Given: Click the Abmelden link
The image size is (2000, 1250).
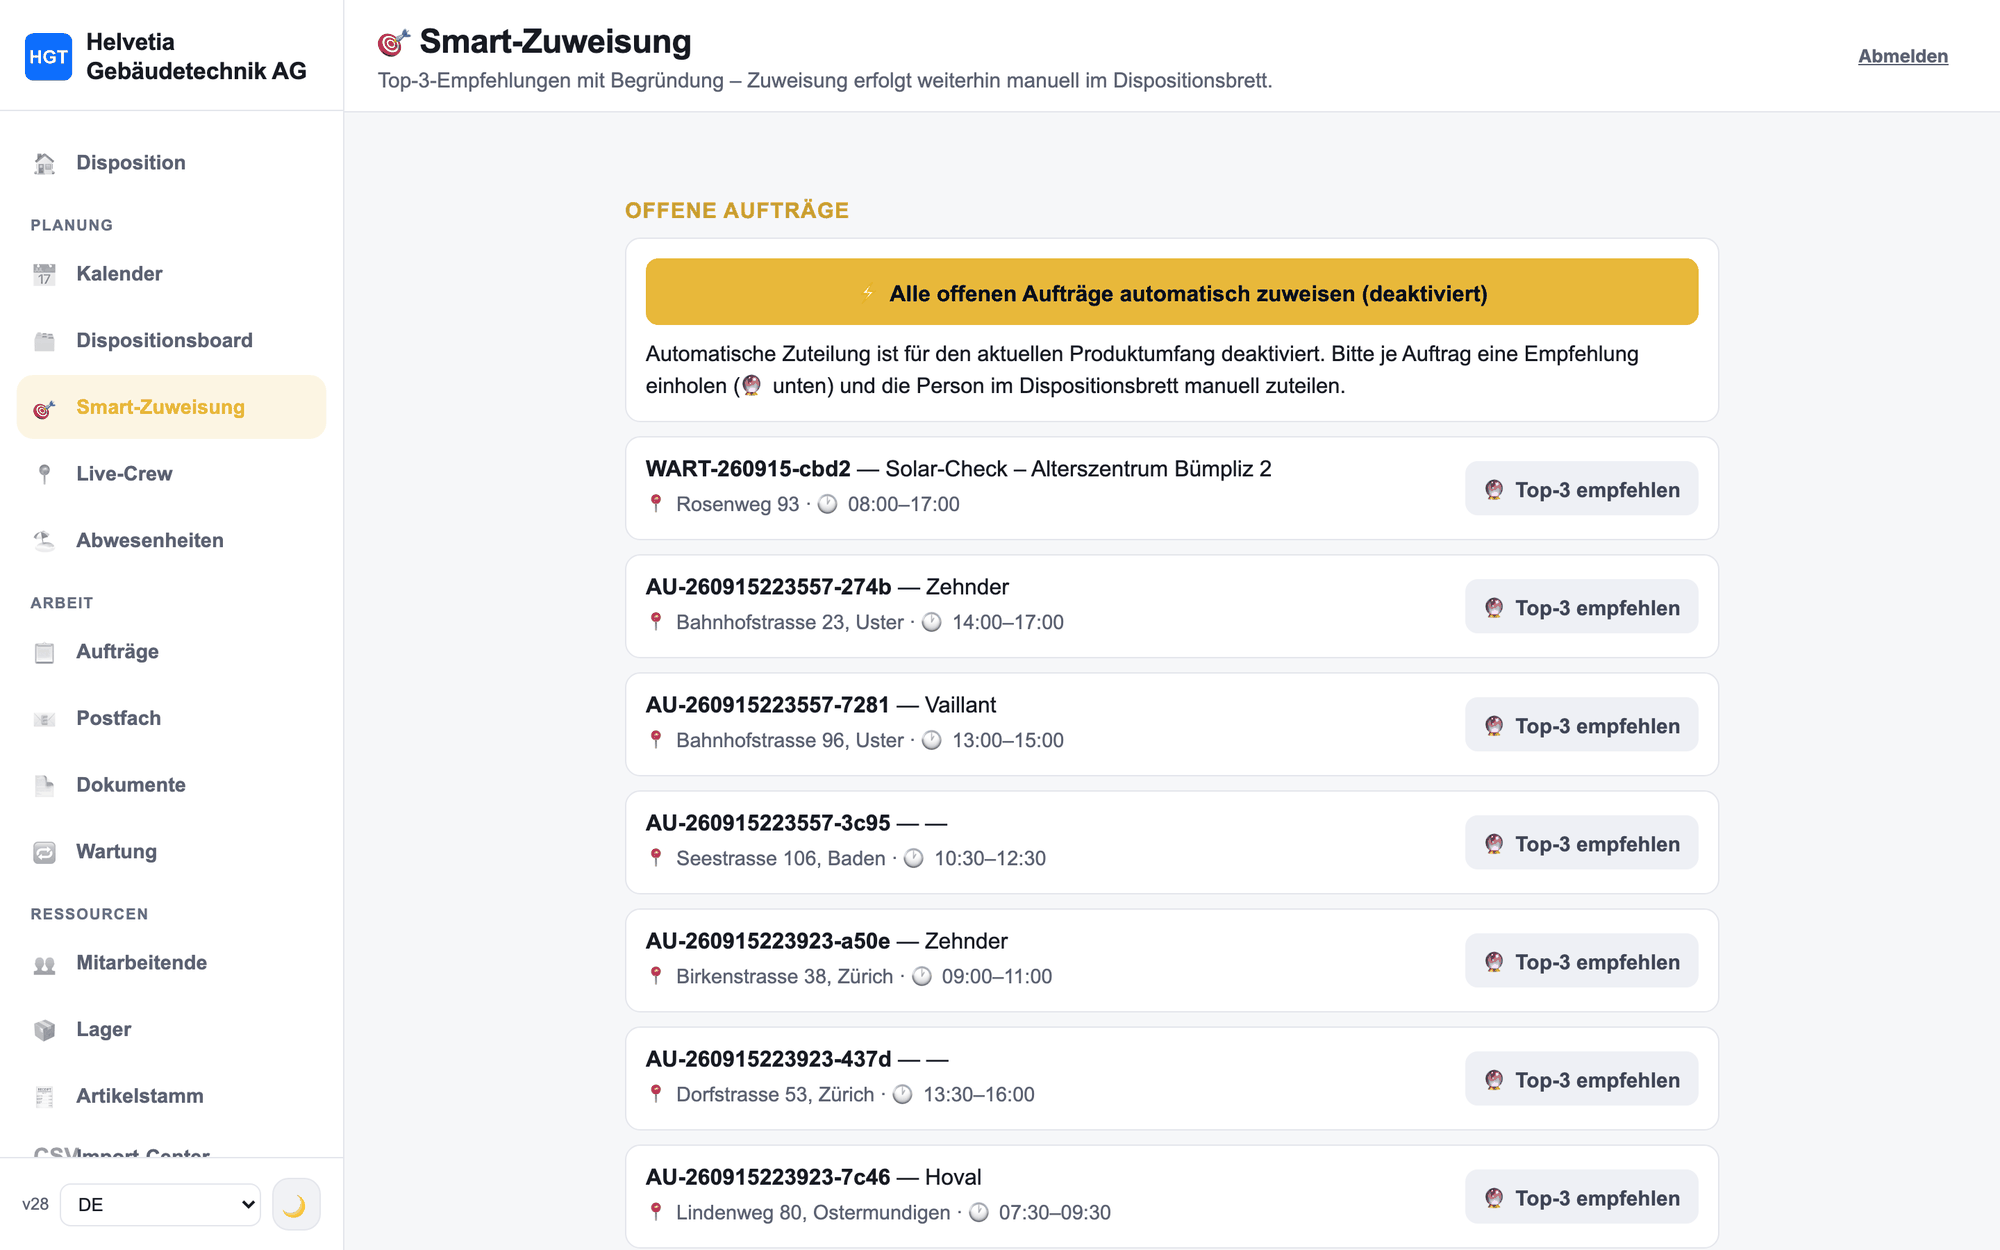Looking at the screenshot, I should (x=1903, y=56).
